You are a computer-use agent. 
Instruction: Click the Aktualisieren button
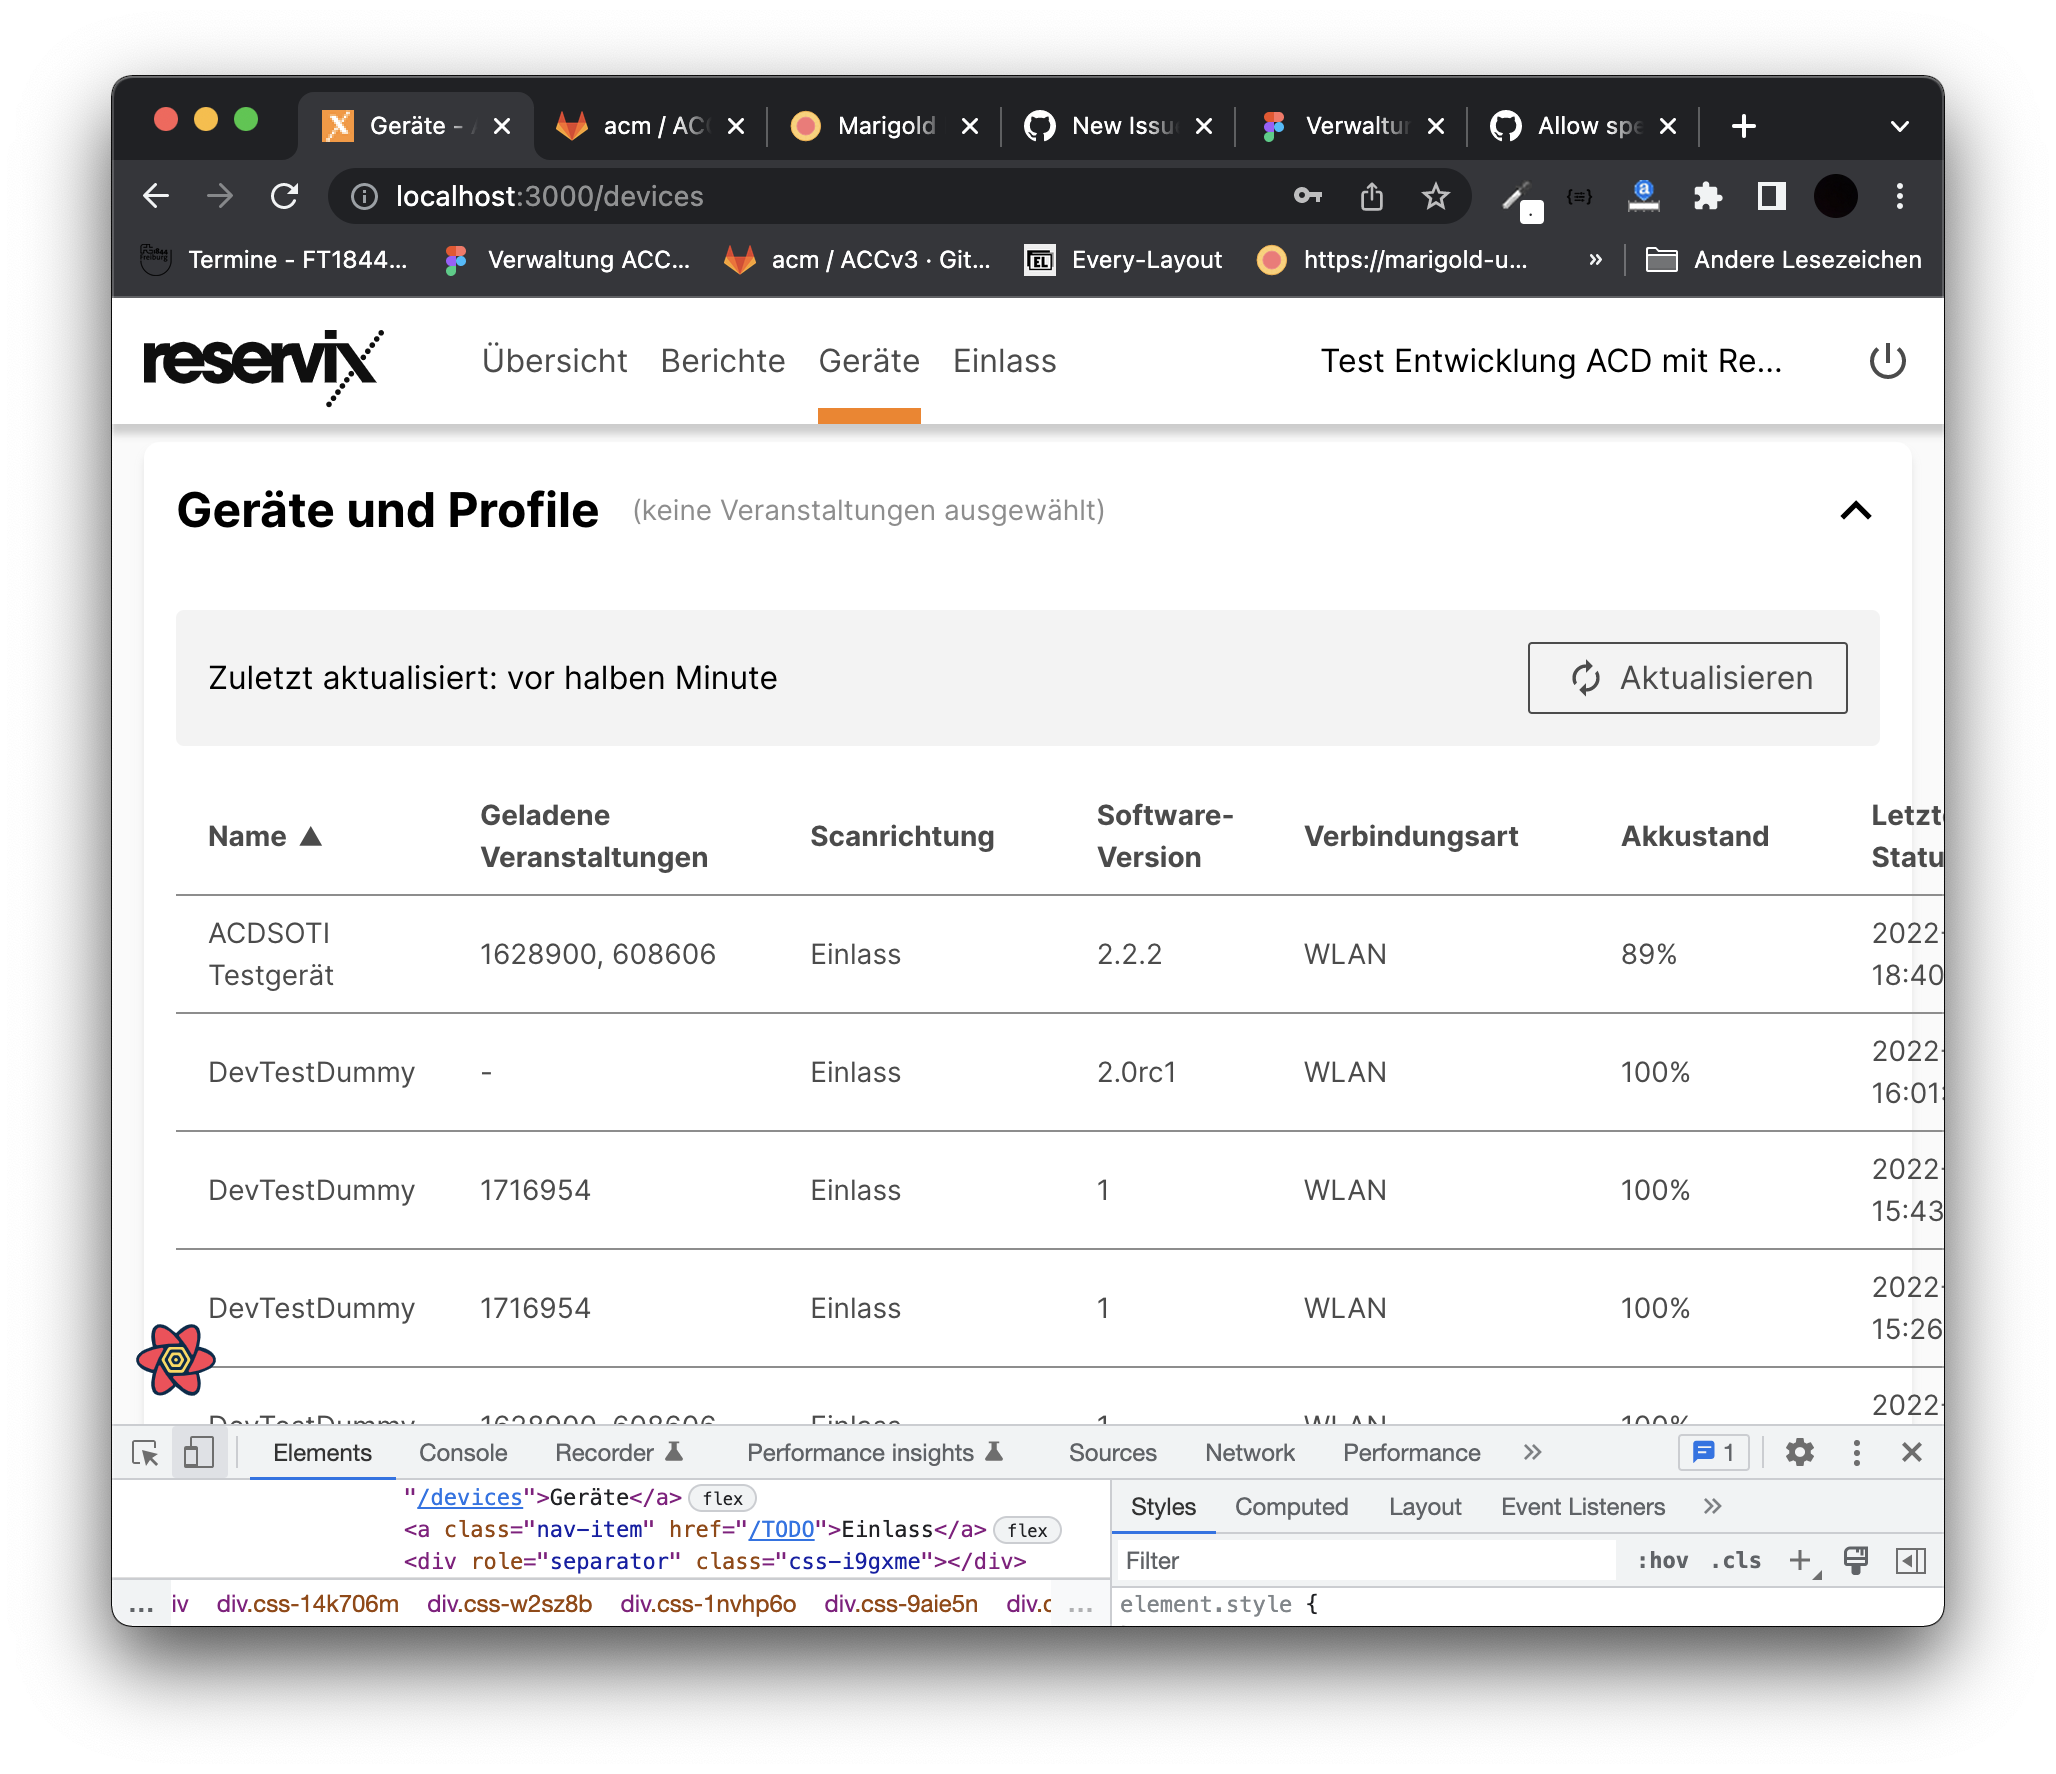1687,678
